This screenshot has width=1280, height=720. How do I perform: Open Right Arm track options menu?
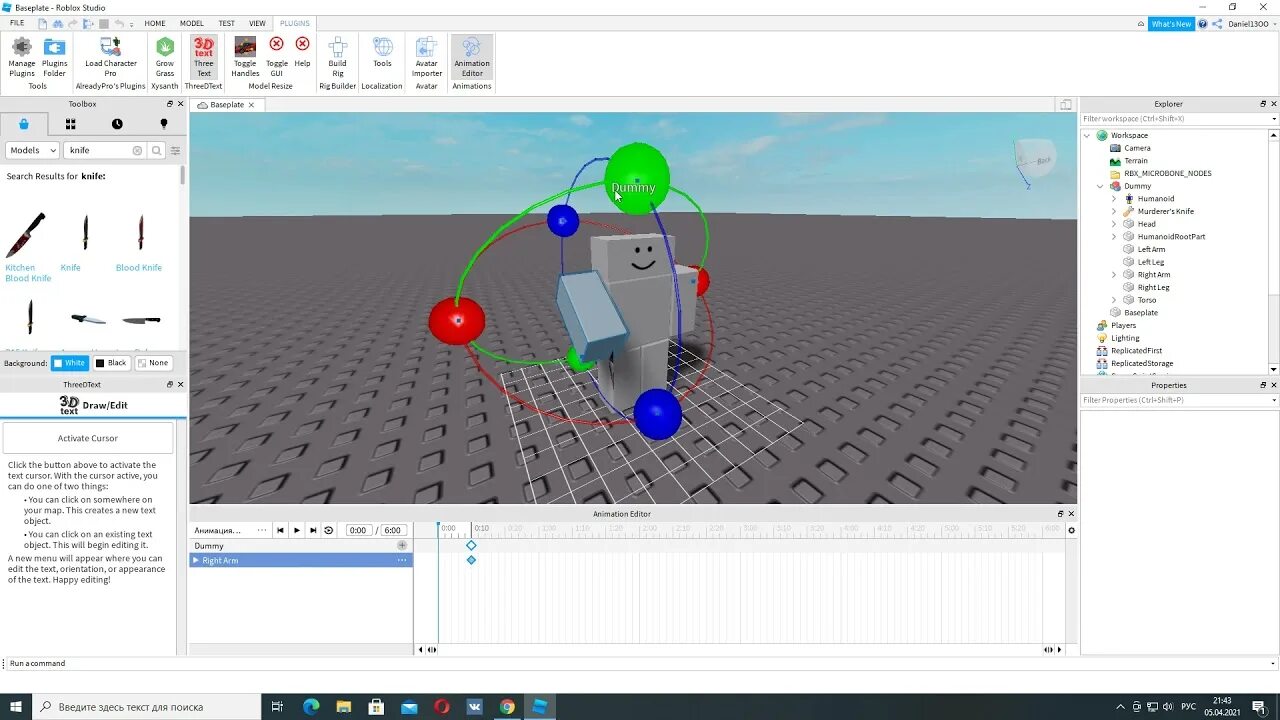coord(402,560)
